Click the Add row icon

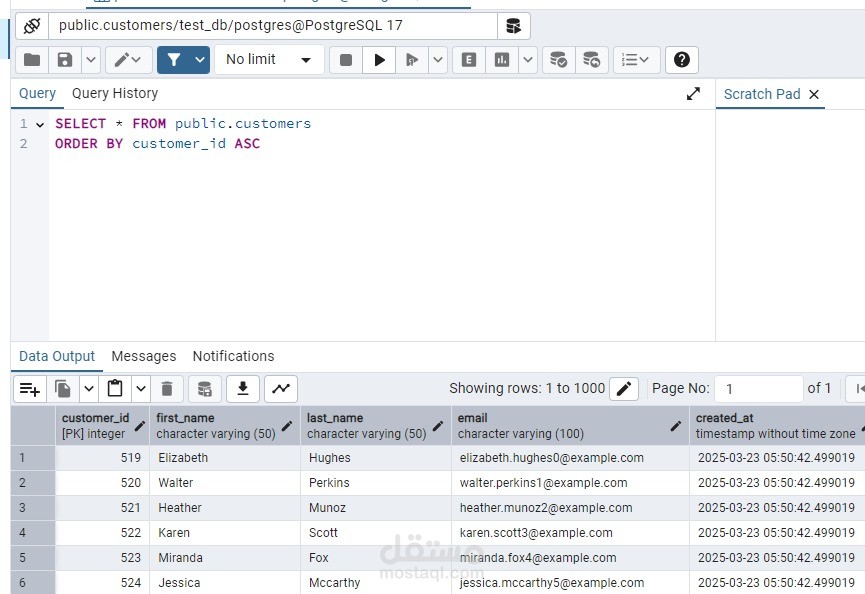click(30, 389)
